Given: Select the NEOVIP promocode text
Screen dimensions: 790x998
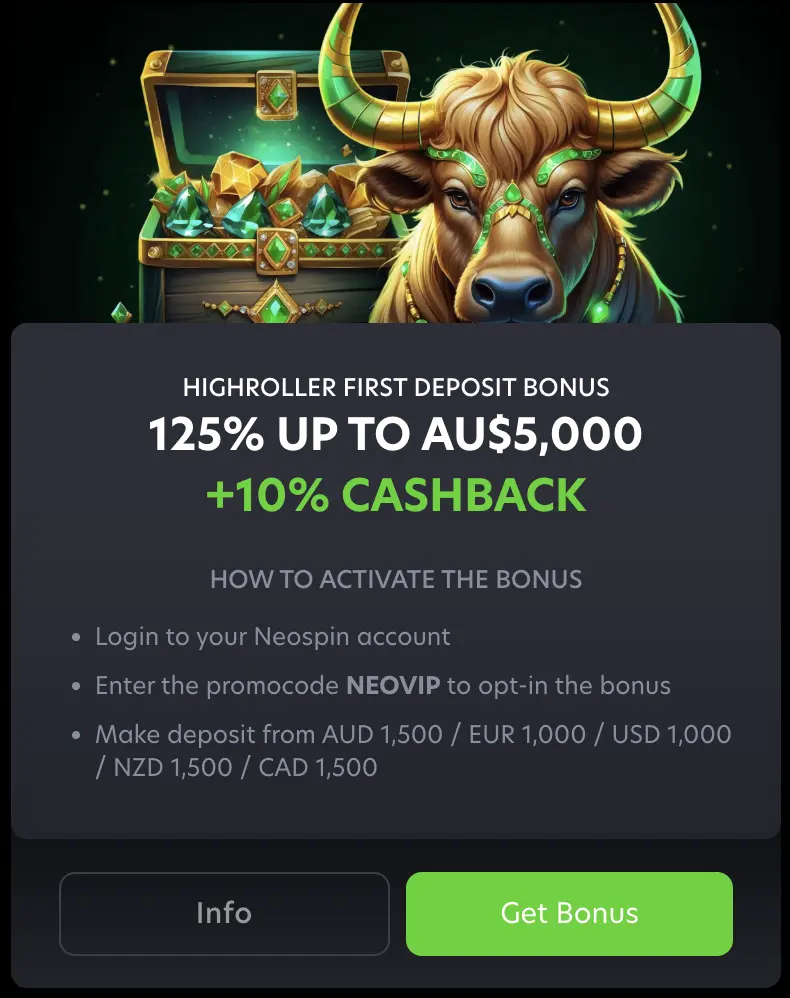Looking at the screenshot, I should pos(393,685).
